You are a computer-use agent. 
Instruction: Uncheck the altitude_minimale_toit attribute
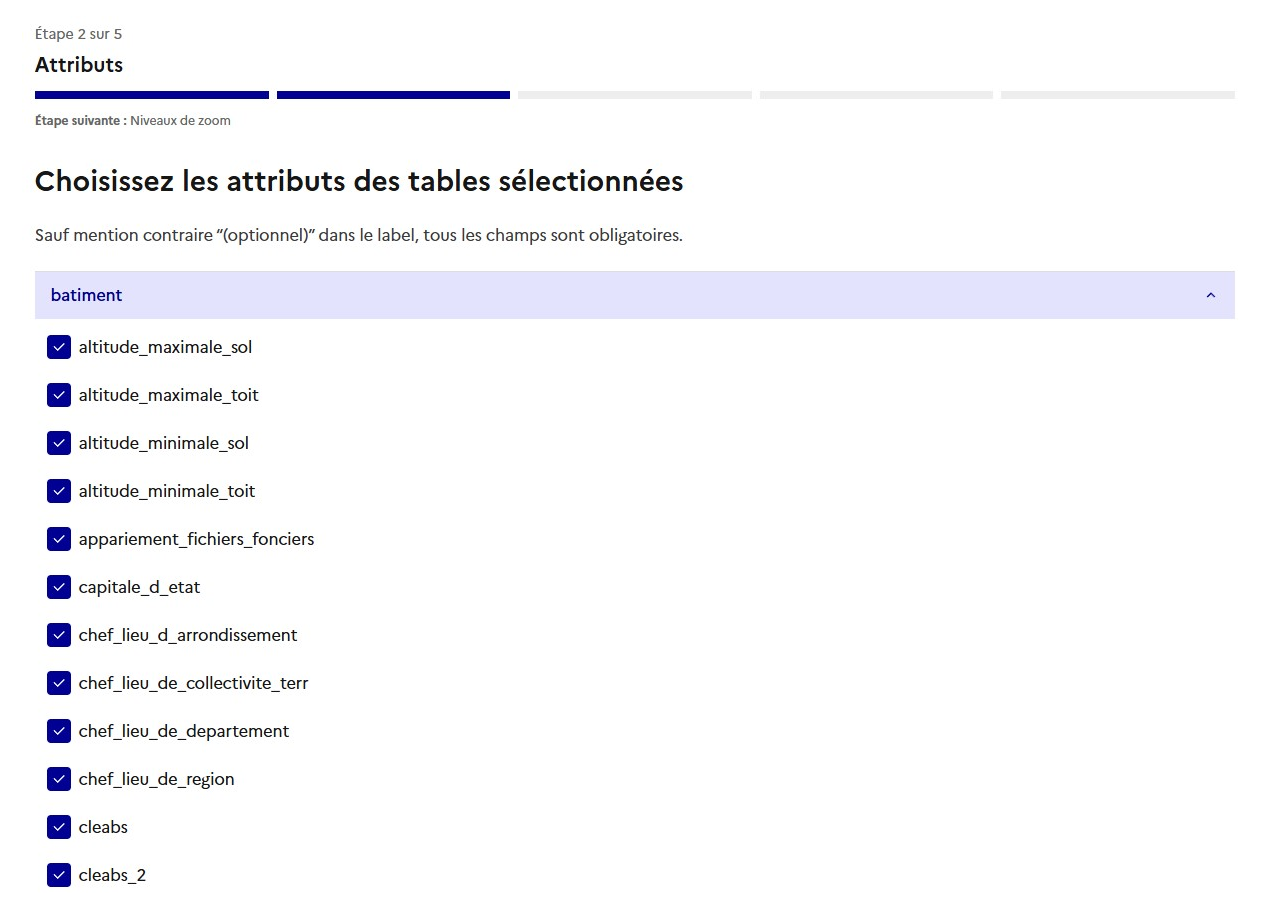click(x=59, y=491)
